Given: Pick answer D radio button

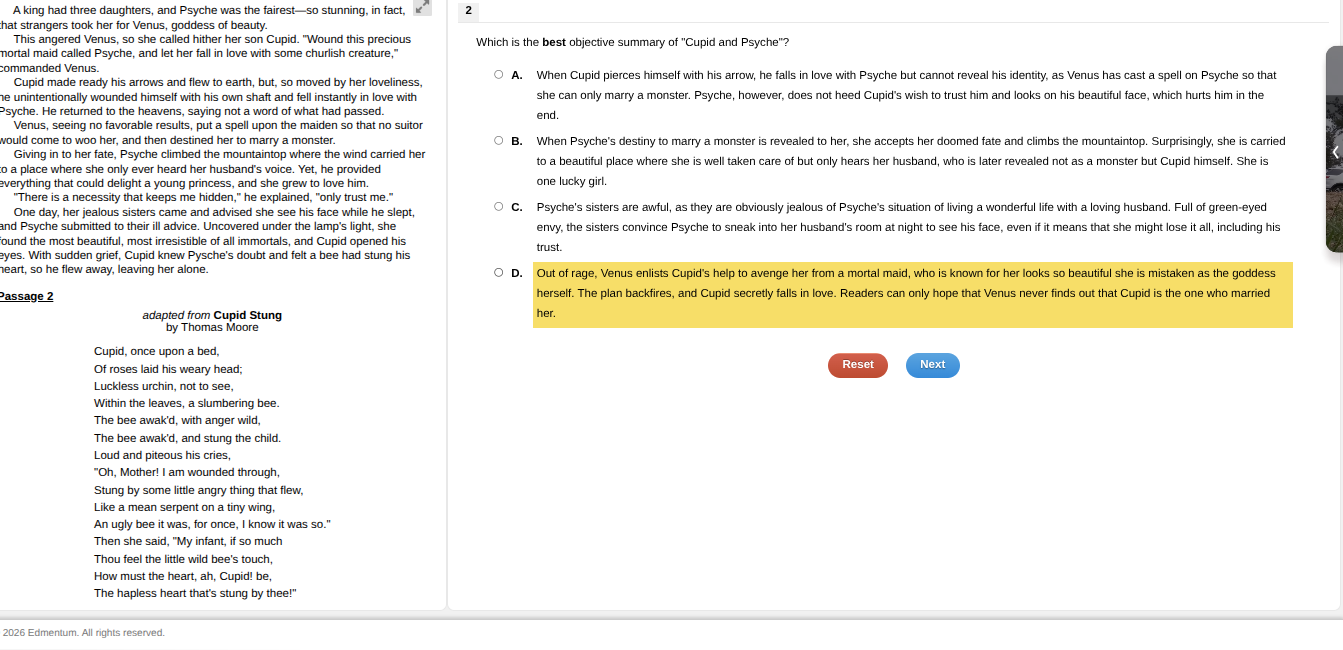Looking at the screenshot, I should [x=498, y=273].
